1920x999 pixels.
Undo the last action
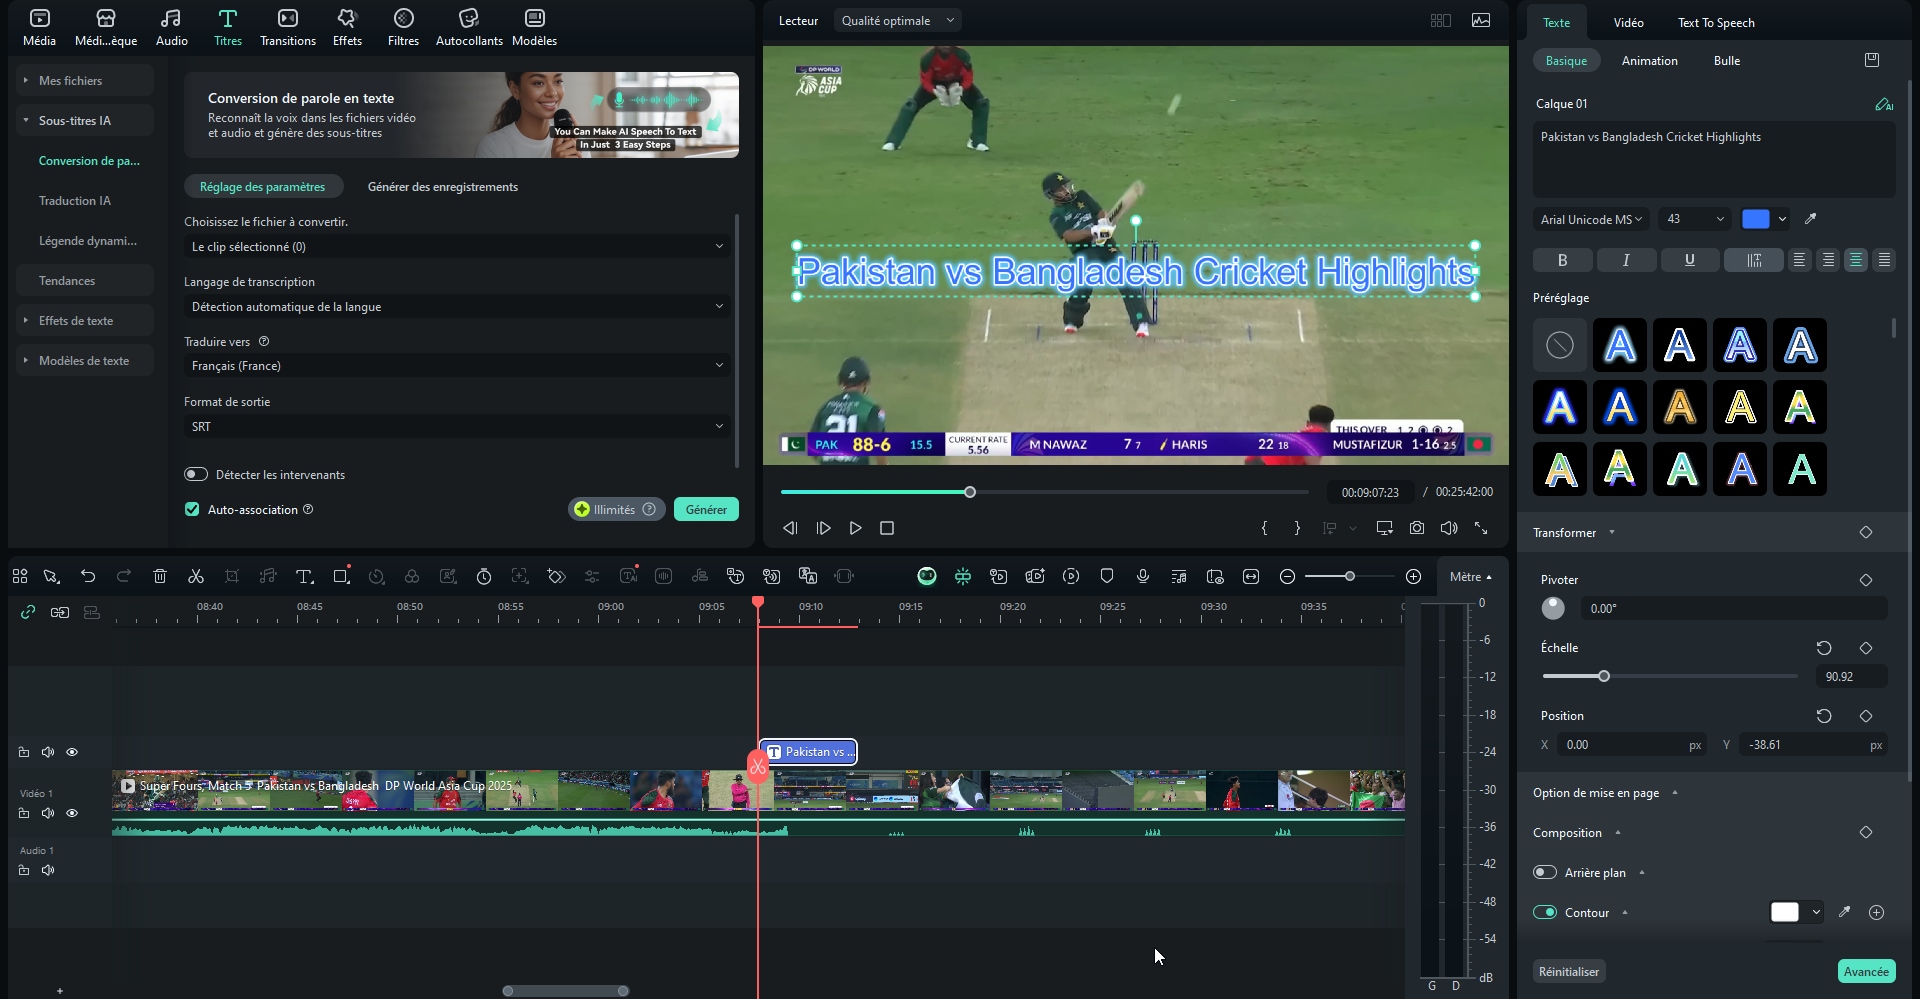pos(87,576)
